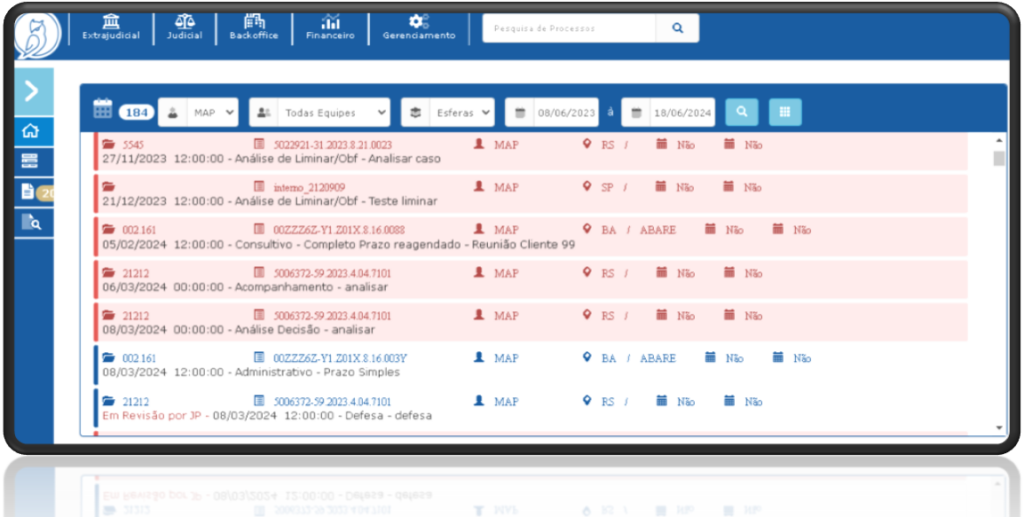The height and width of the screenshot is (517, 1024).
Task: Click the Gerenciamento gears icon
Action: (x=418, y=21)
